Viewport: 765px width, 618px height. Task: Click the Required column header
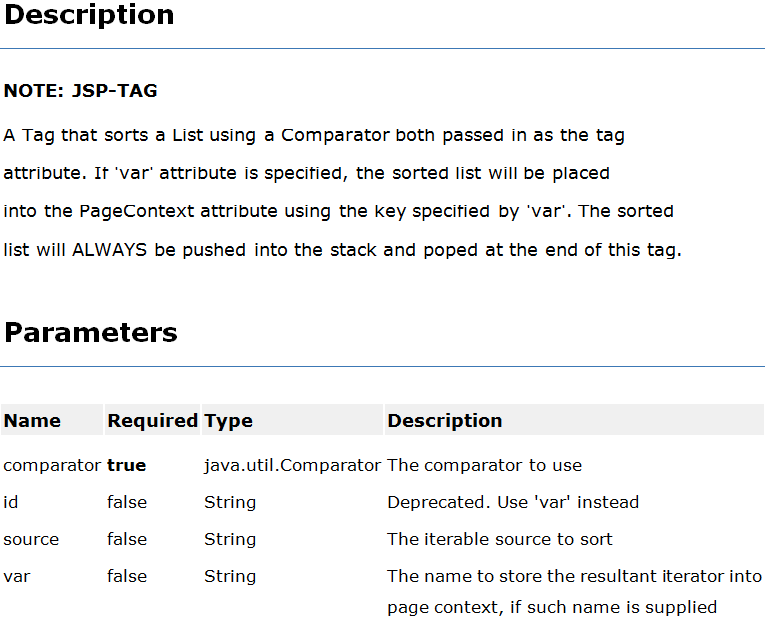click(x=152, y=421)
